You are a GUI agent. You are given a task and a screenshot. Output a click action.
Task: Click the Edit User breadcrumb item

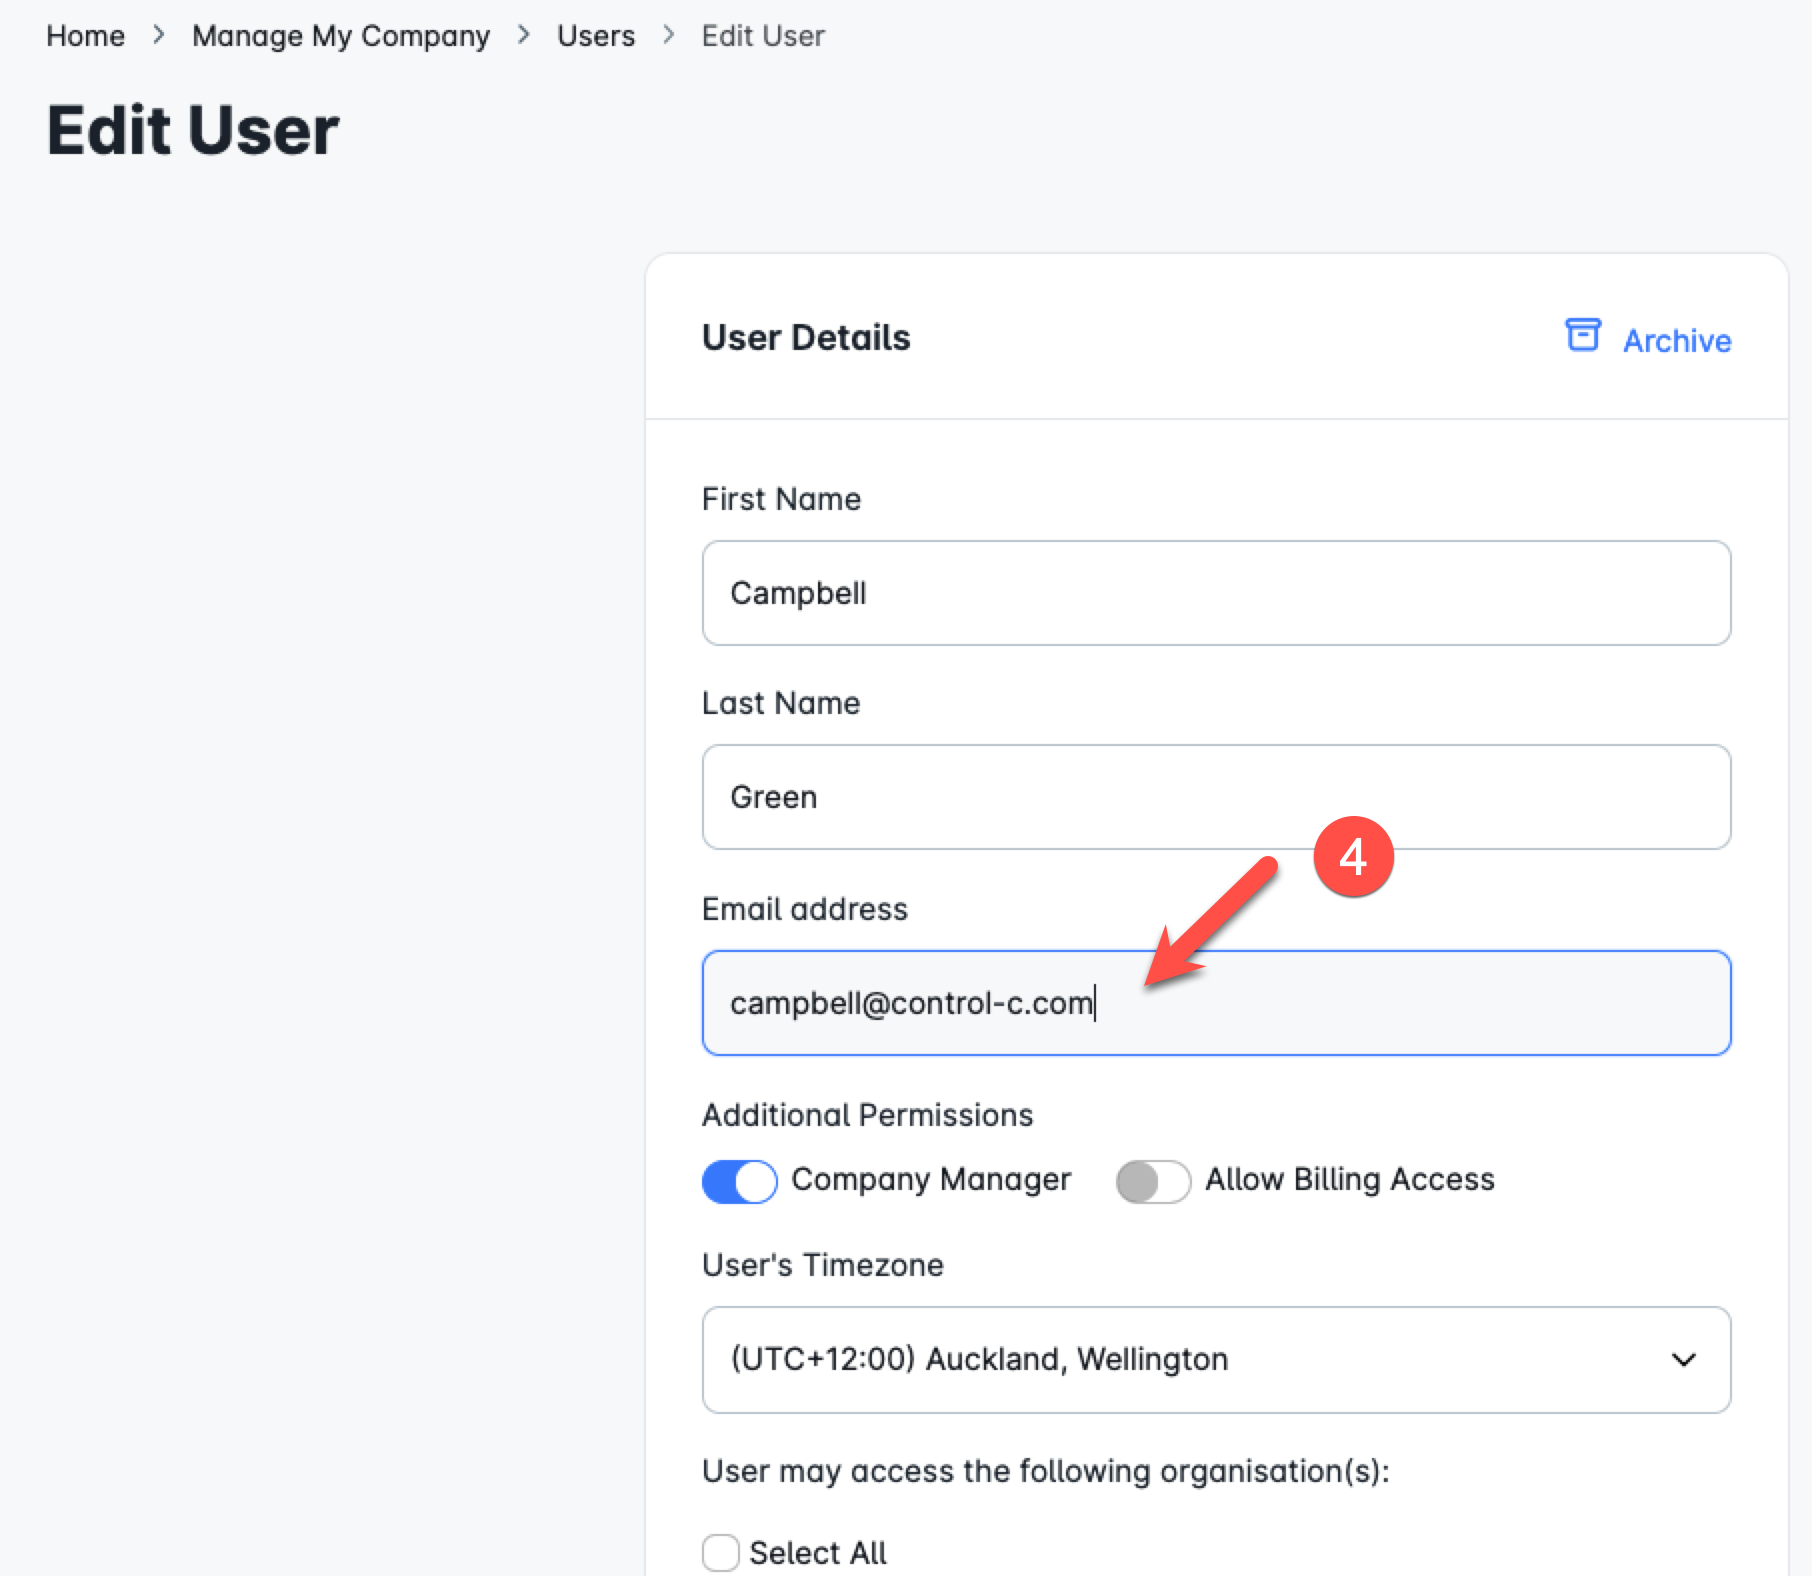click(763, 36)
